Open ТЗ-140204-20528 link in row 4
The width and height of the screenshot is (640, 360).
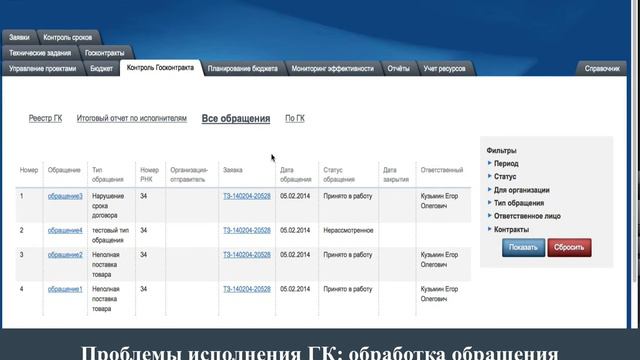tap(247, 289)
